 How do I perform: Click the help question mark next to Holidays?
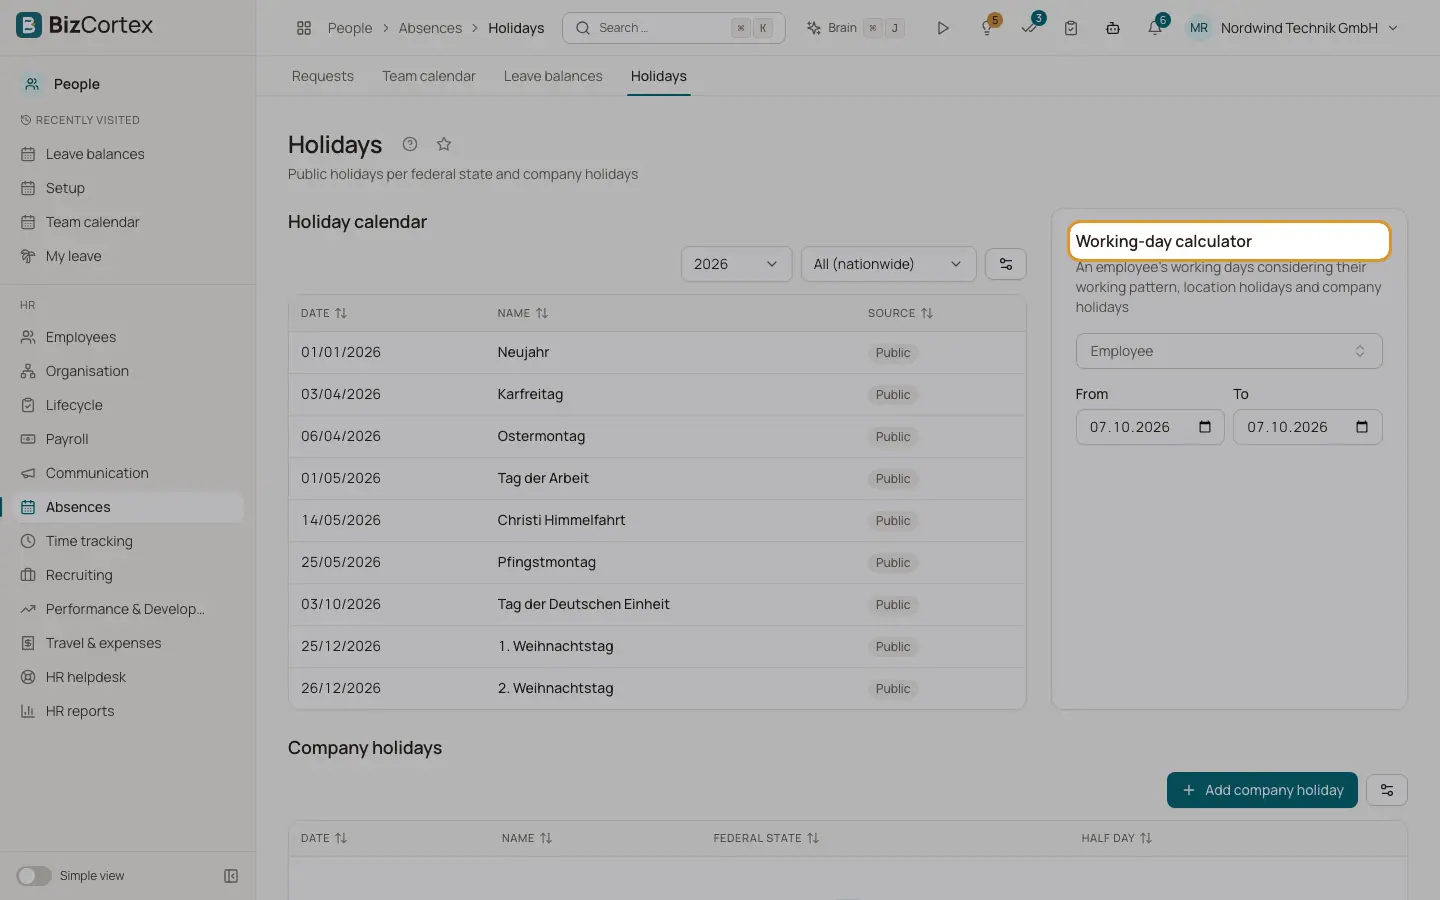coord(410,144)
